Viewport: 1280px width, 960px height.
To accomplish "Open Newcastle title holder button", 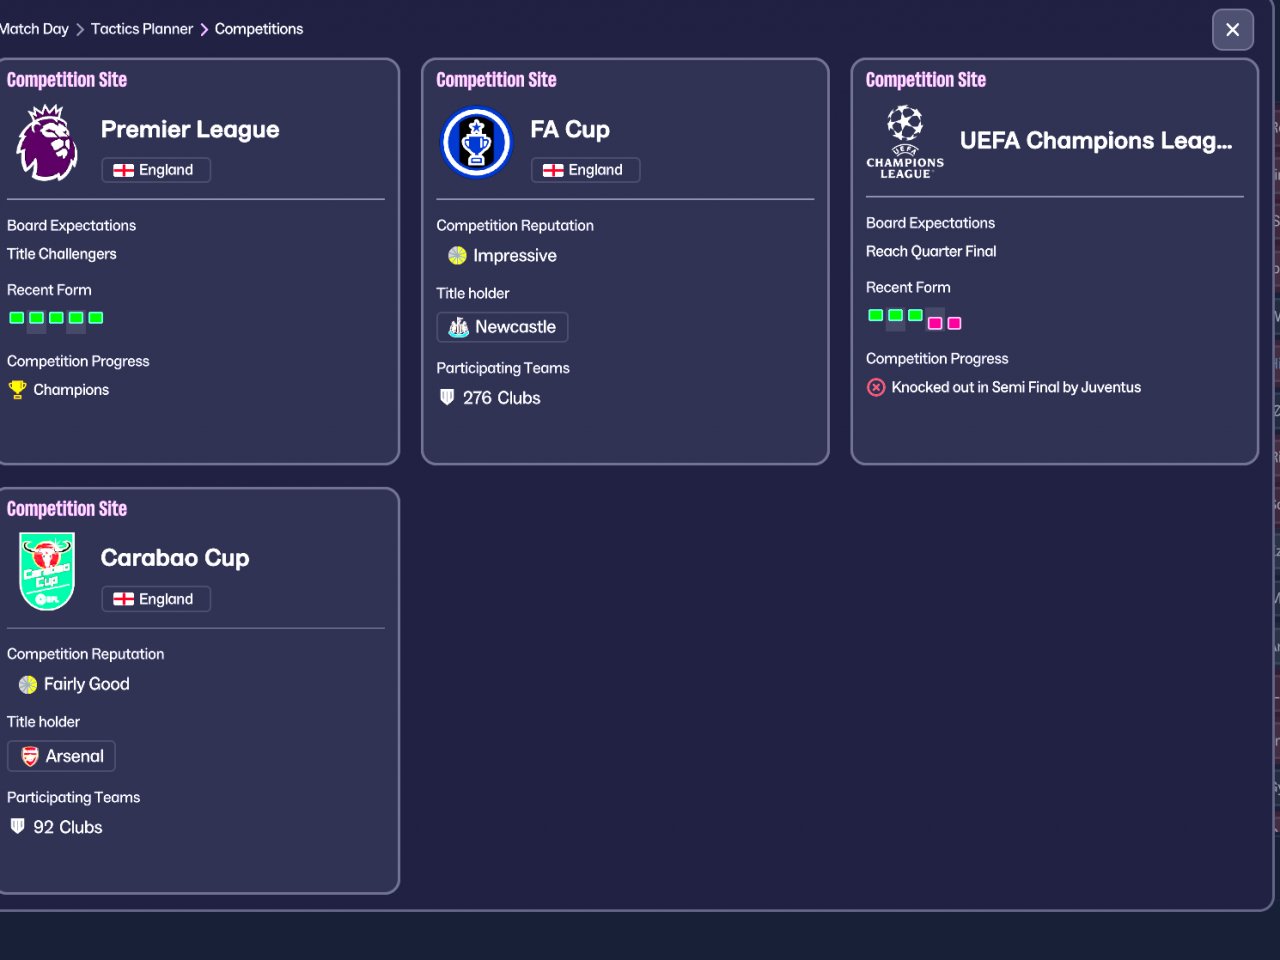I will click(502, 327).
